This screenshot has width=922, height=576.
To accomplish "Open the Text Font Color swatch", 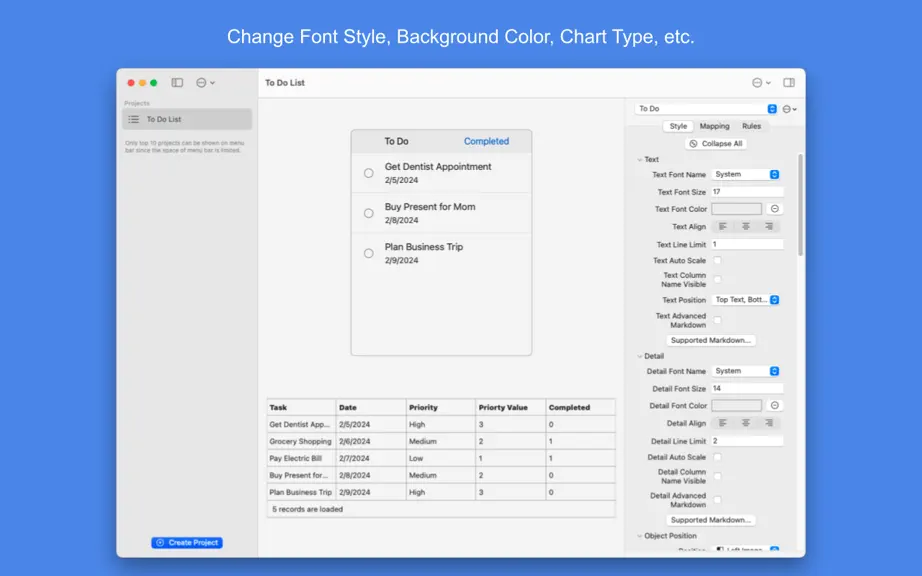I will click(736, 209).
